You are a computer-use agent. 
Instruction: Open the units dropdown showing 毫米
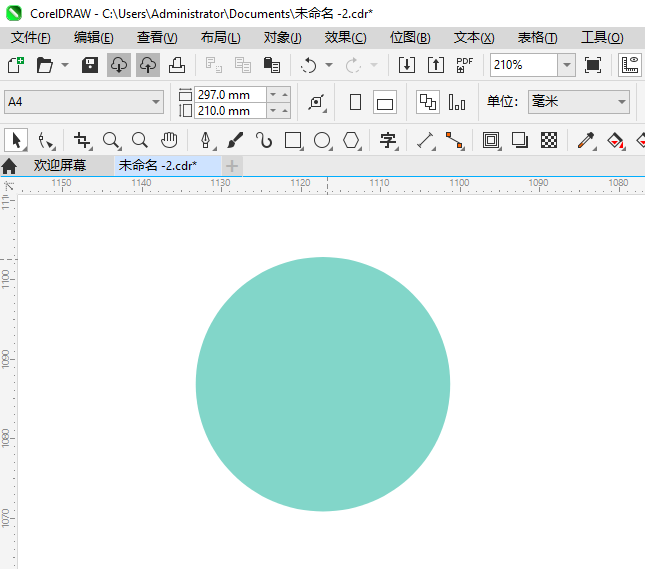tap(579, 102)
